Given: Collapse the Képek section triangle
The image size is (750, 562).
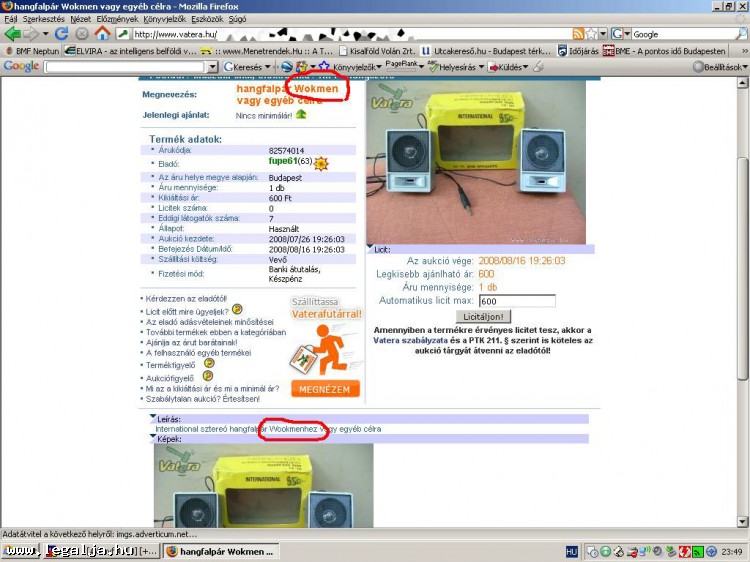Looking at the screenshot, I should tap(153, 437).
